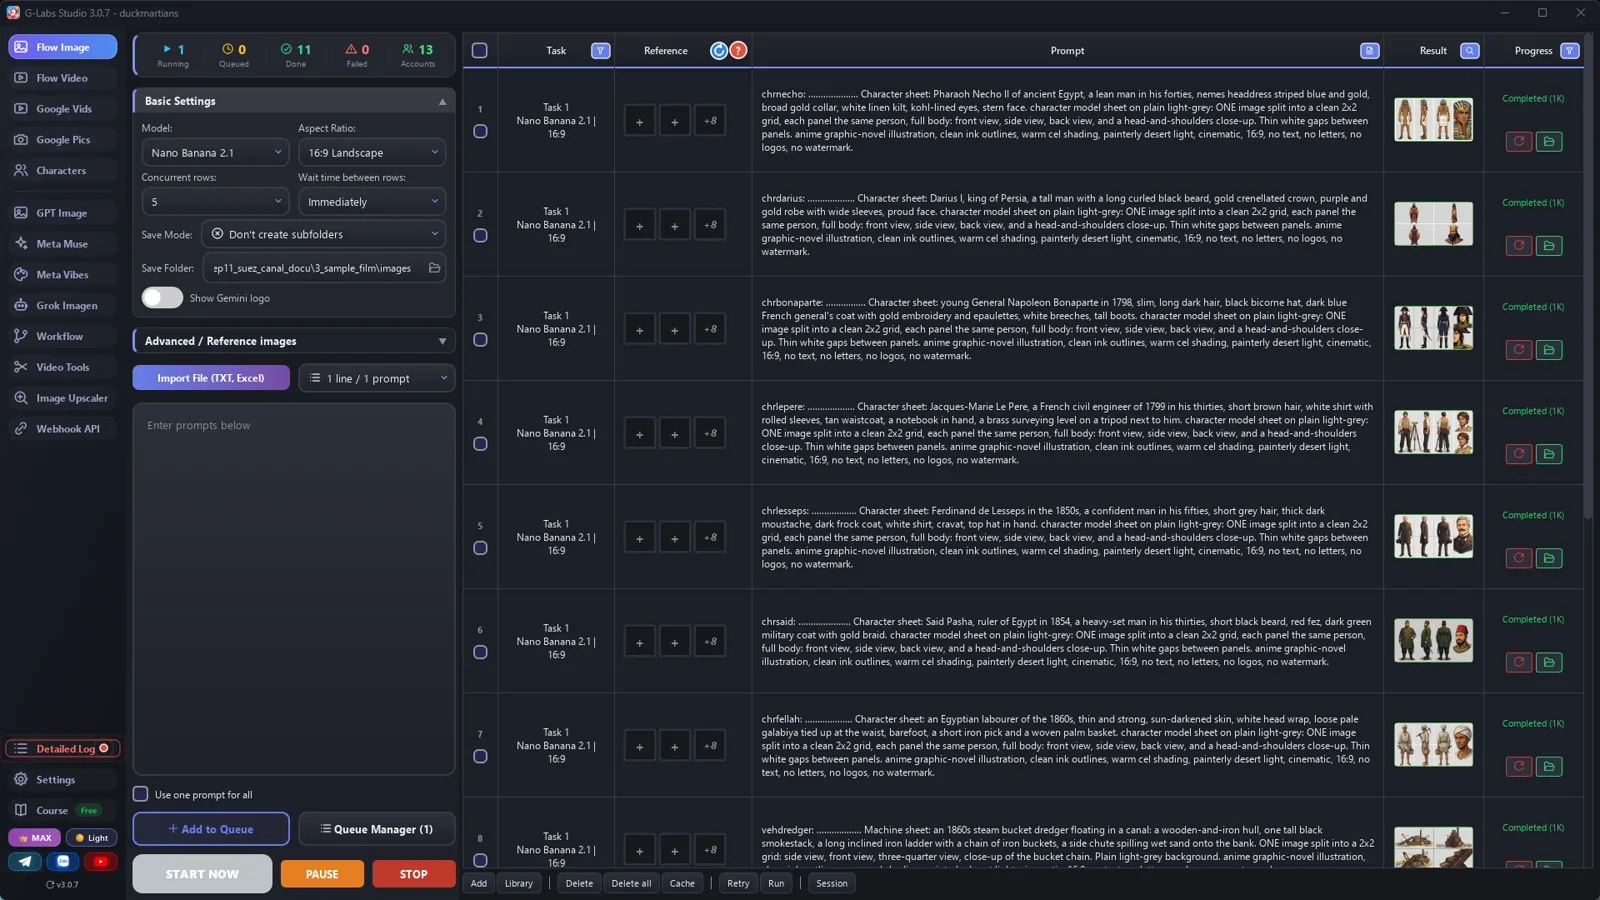This screenshot has height=900, width=1600.
Task: Click the Import File (TXT, Excel) button
Action: click(211, 378)
